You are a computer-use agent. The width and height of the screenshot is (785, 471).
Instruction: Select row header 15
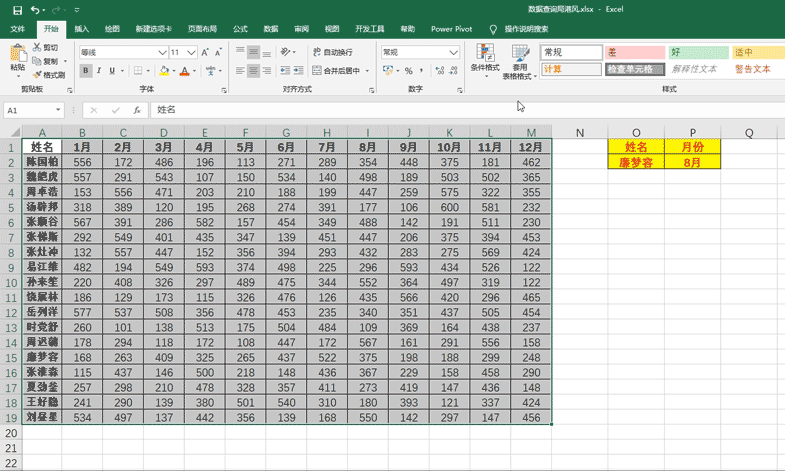(x=11, y=357)
